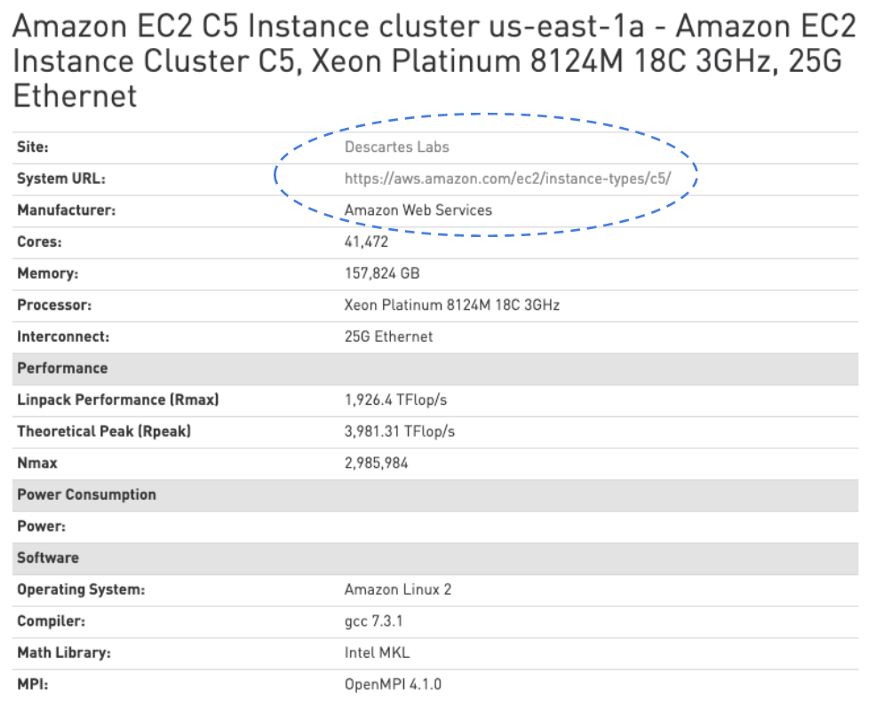Select the 41,472 cores value
Image resolution: width=875 pixels, height=710 pixels.
[366, 242]
